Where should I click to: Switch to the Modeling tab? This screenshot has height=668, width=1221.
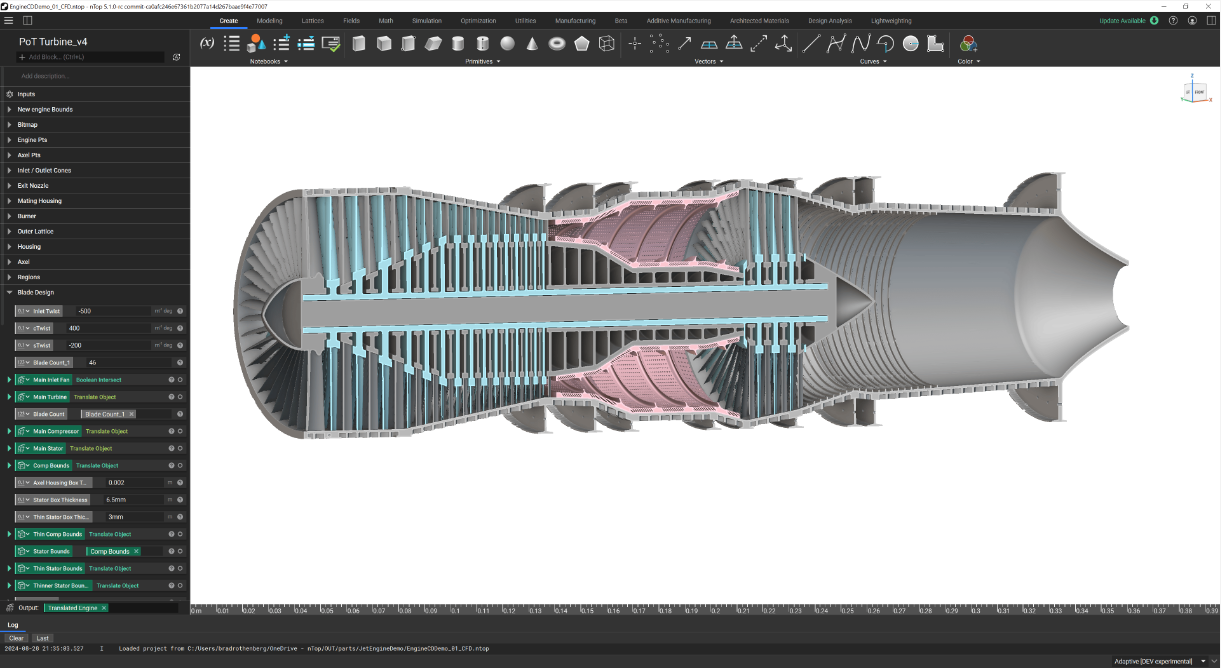(x=269, y=20)
